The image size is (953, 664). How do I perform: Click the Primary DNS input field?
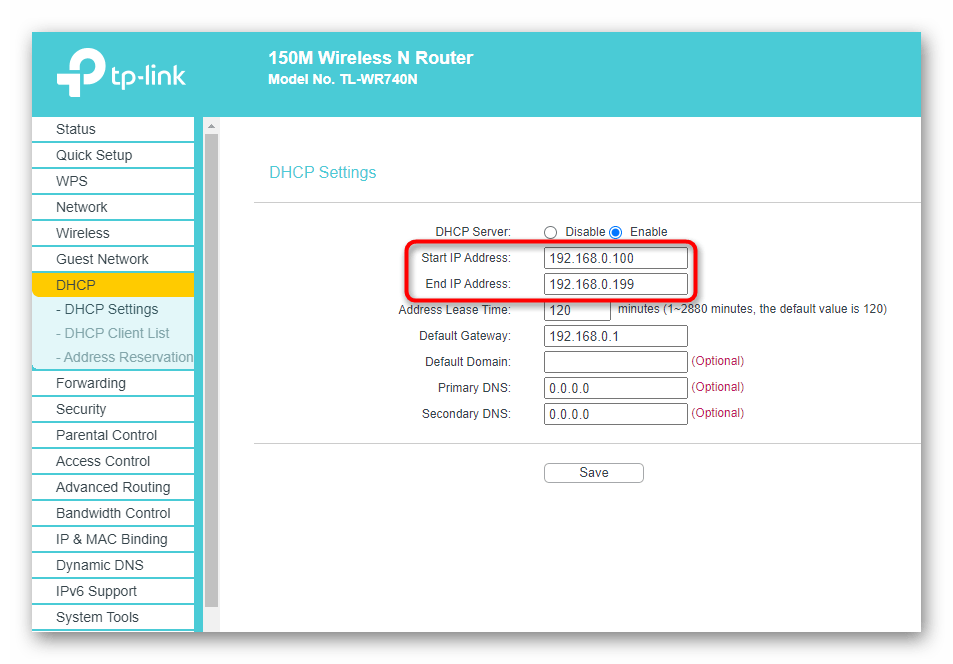(615, 388)
